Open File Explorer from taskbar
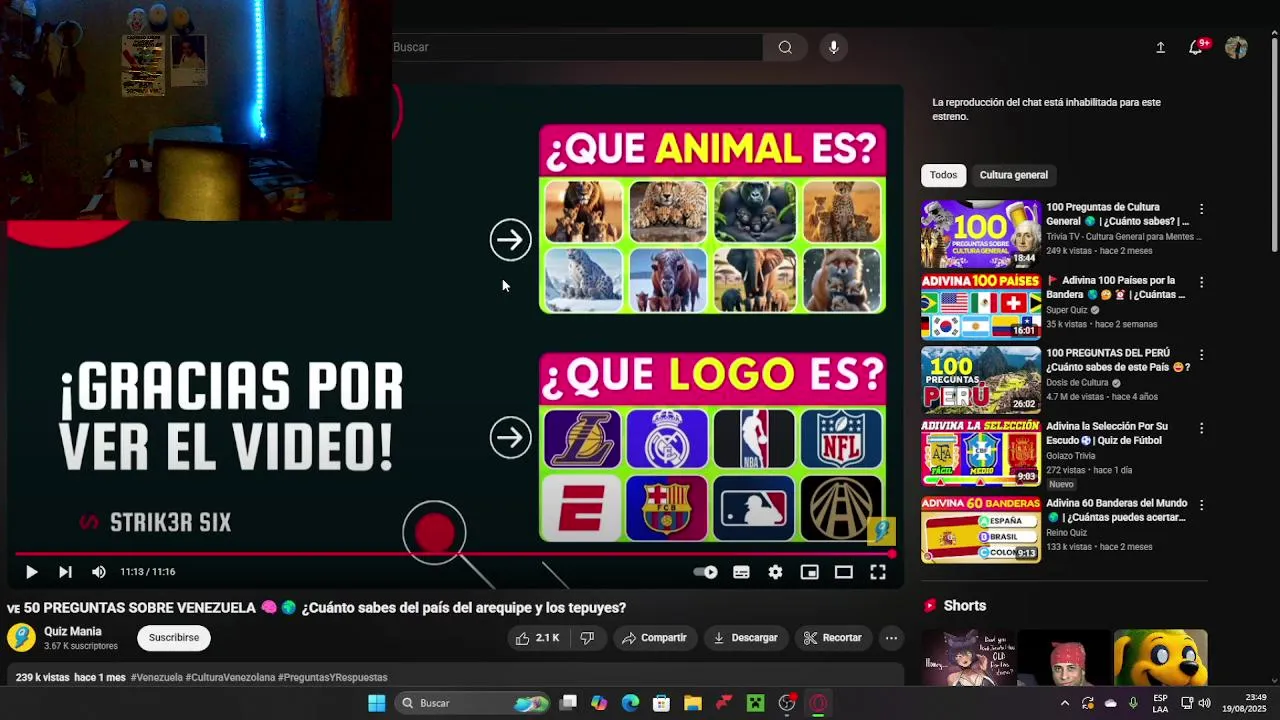 [x=692, y=703]
